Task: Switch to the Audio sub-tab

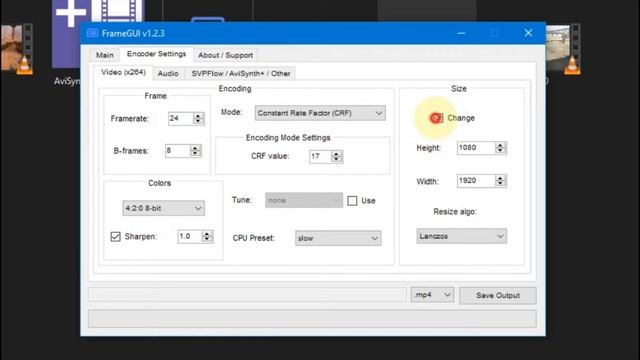Action: pyautogui.click(x=168, y=73)
